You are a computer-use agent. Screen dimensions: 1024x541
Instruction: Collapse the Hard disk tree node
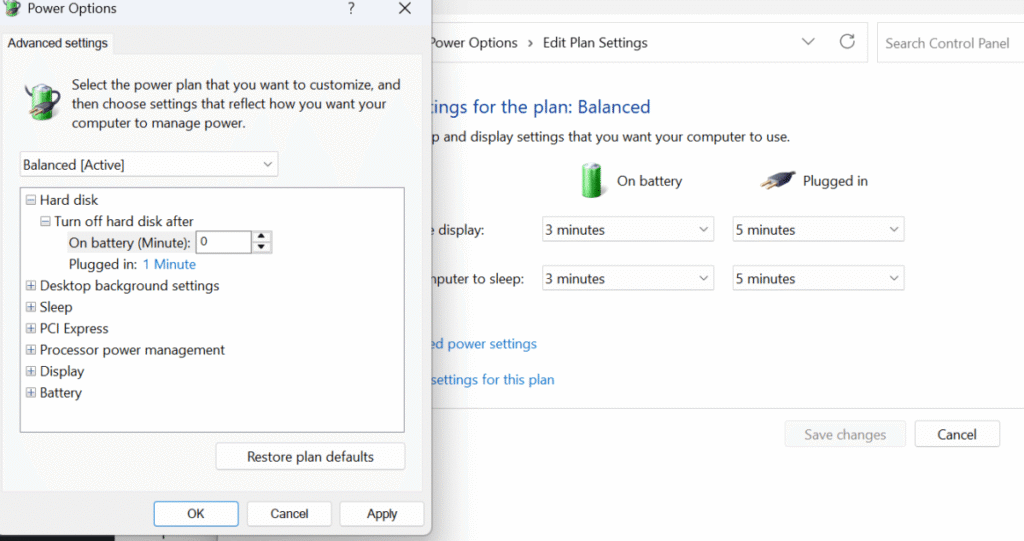coord(30,200)
